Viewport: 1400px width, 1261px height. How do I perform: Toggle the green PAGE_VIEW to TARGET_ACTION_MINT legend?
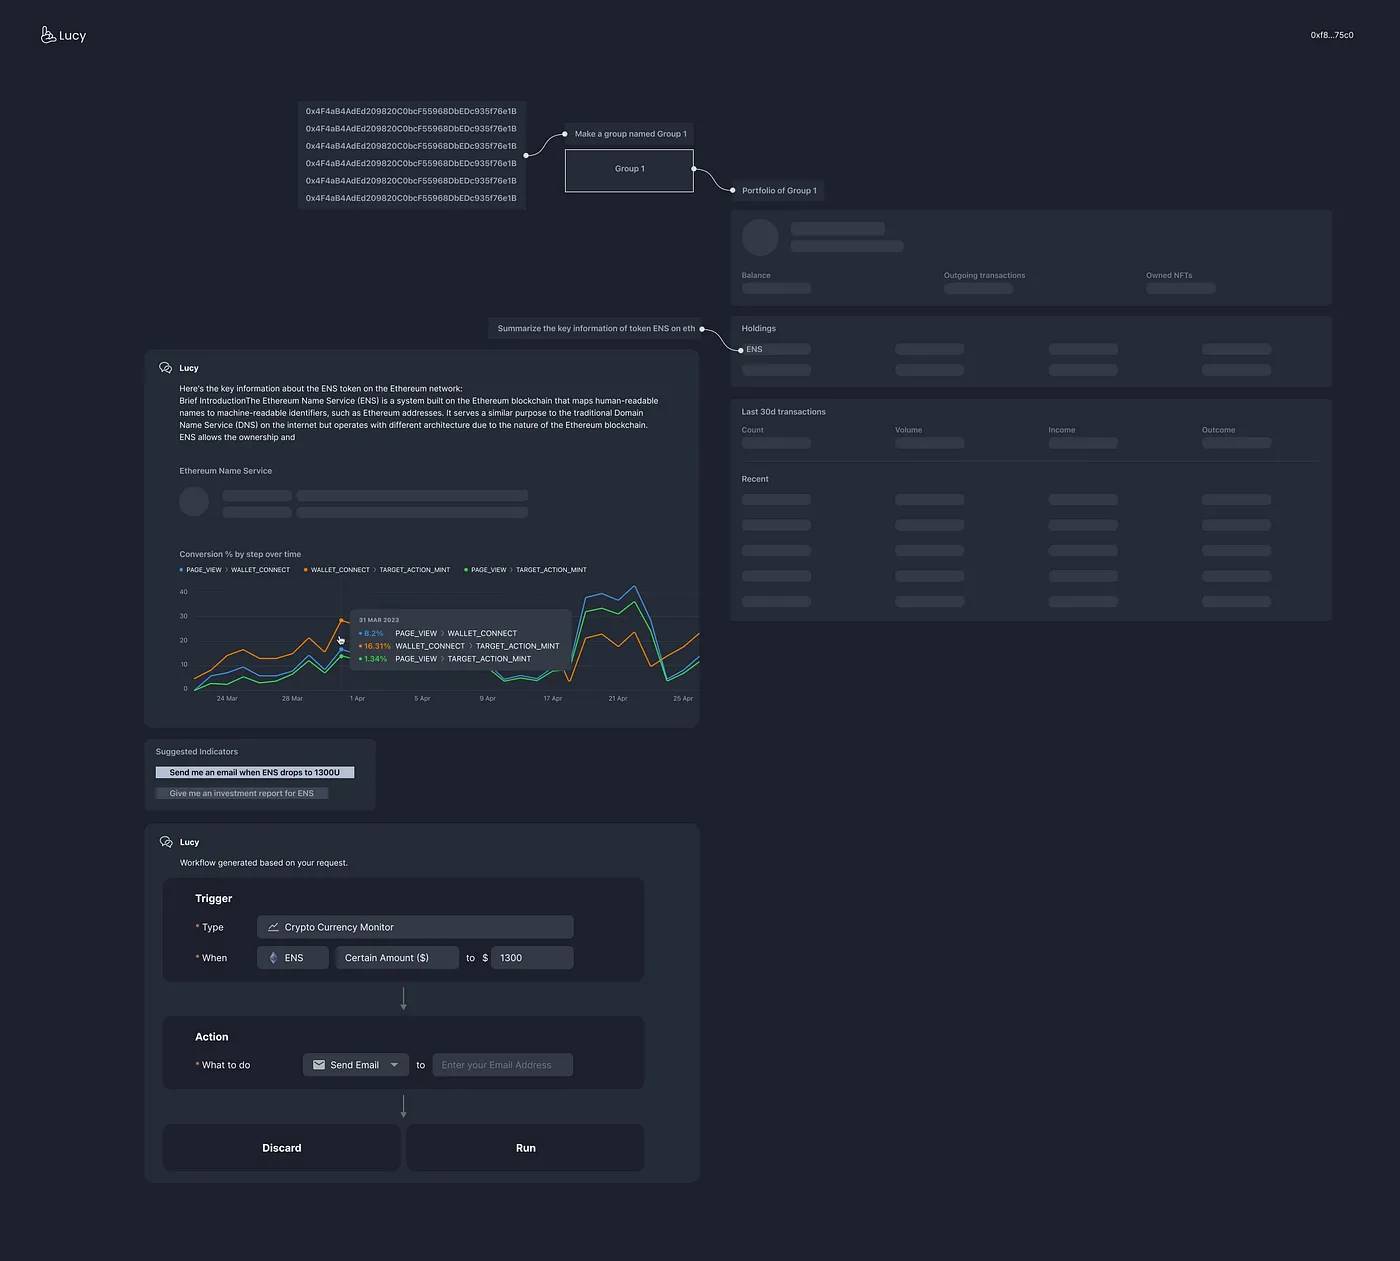pyautogui.click(x=526, y=570)
